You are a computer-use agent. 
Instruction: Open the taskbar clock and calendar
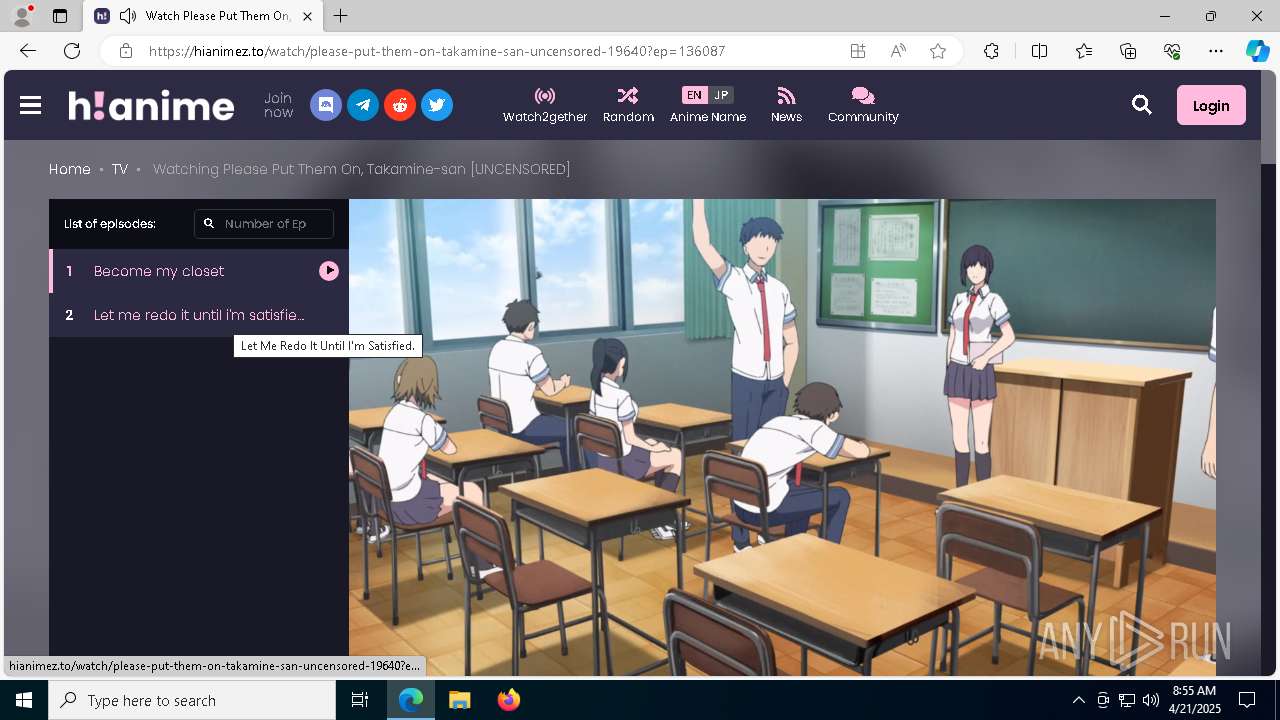1194,700
